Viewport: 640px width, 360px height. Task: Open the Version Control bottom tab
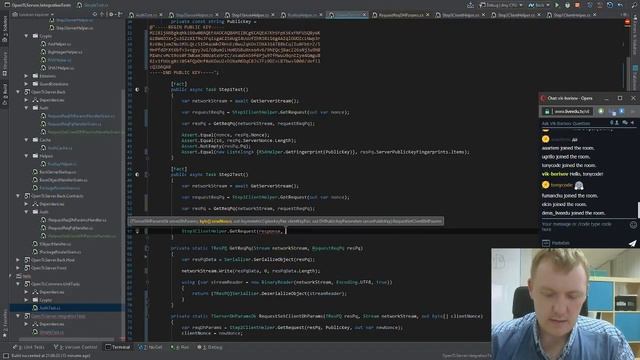point(76,347)
